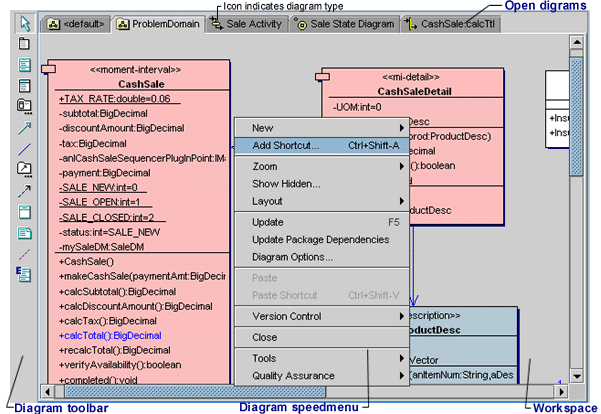This screenshot has height=414, width=601.
Task: Click the vertical scrollbar up arrow
Action: [576, 44]
